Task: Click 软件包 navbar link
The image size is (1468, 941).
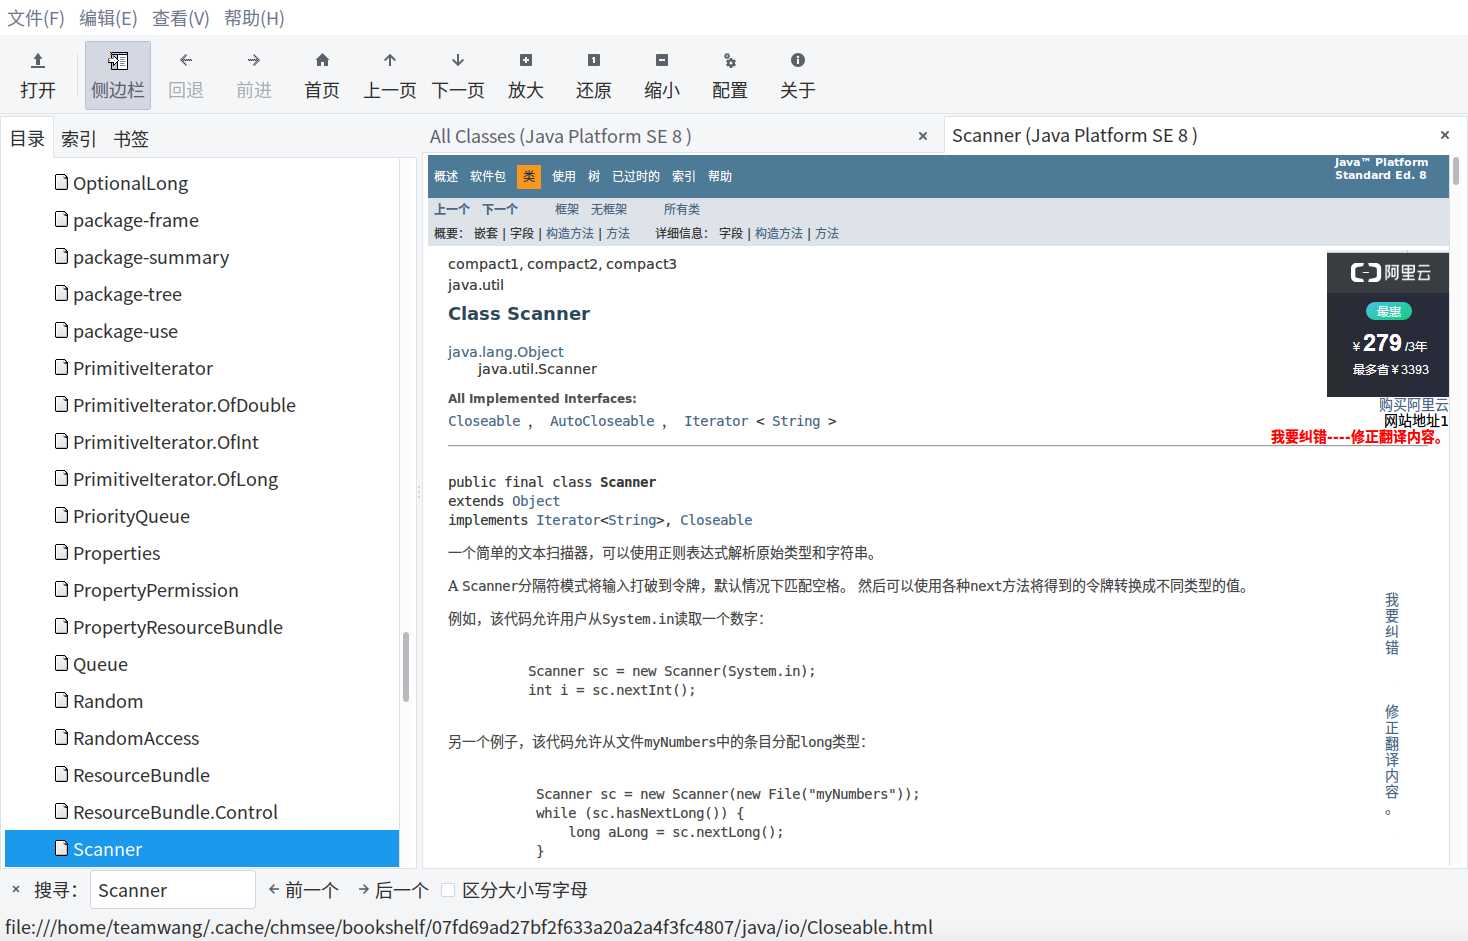Action: [x=488, y=176]
